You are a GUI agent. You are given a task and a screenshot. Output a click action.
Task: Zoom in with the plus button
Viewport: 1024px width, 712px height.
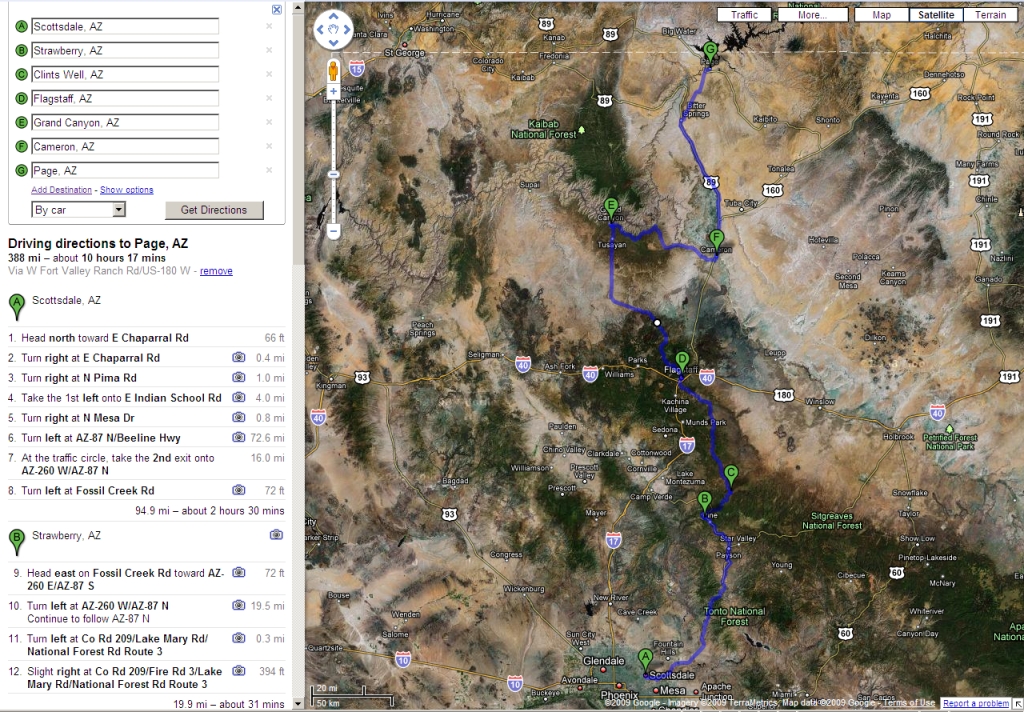(333, 91)
